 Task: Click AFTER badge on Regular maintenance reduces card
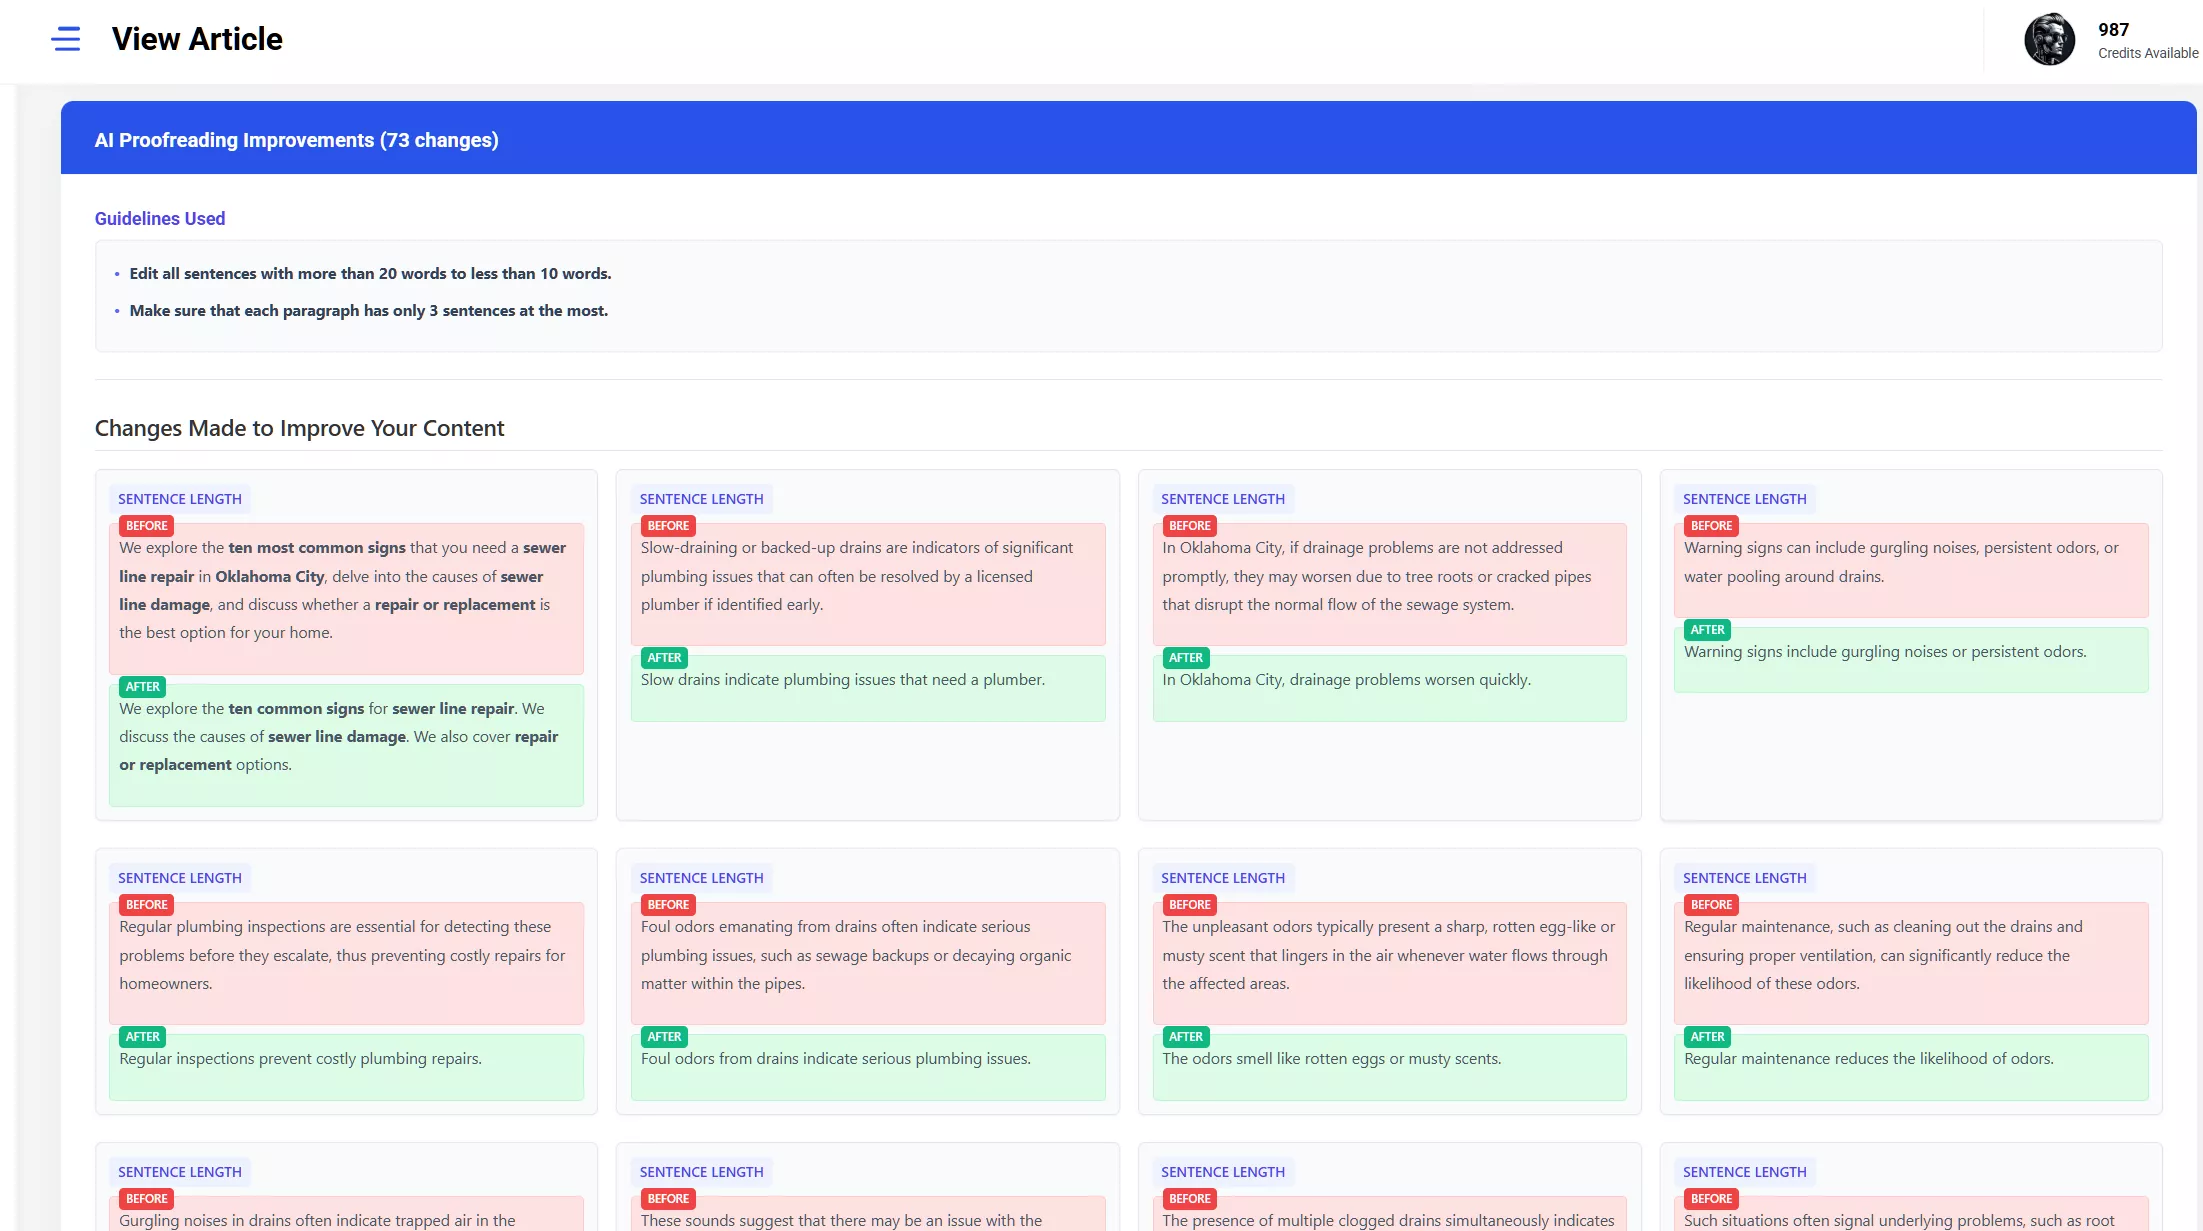1707,1037
